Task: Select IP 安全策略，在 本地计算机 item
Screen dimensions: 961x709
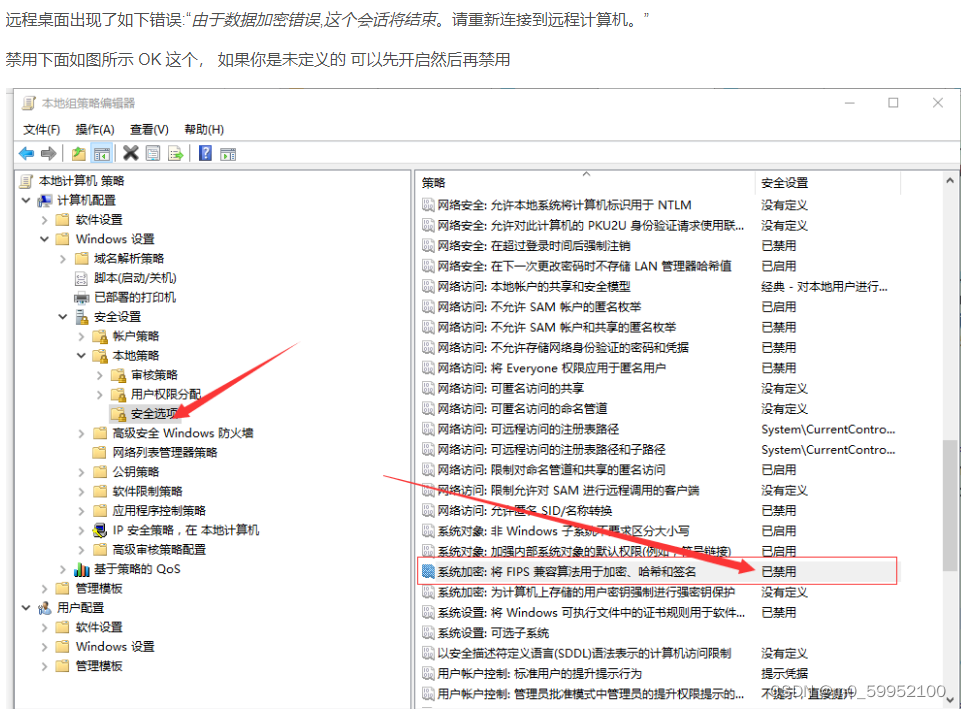Action: tap(186, 530)
